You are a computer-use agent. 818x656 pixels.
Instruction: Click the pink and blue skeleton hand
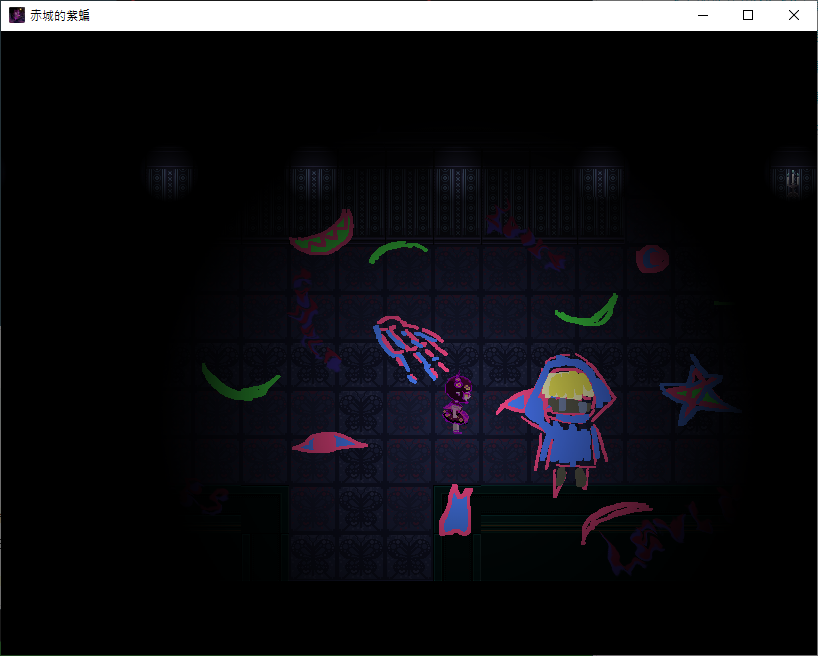(410, 348)
